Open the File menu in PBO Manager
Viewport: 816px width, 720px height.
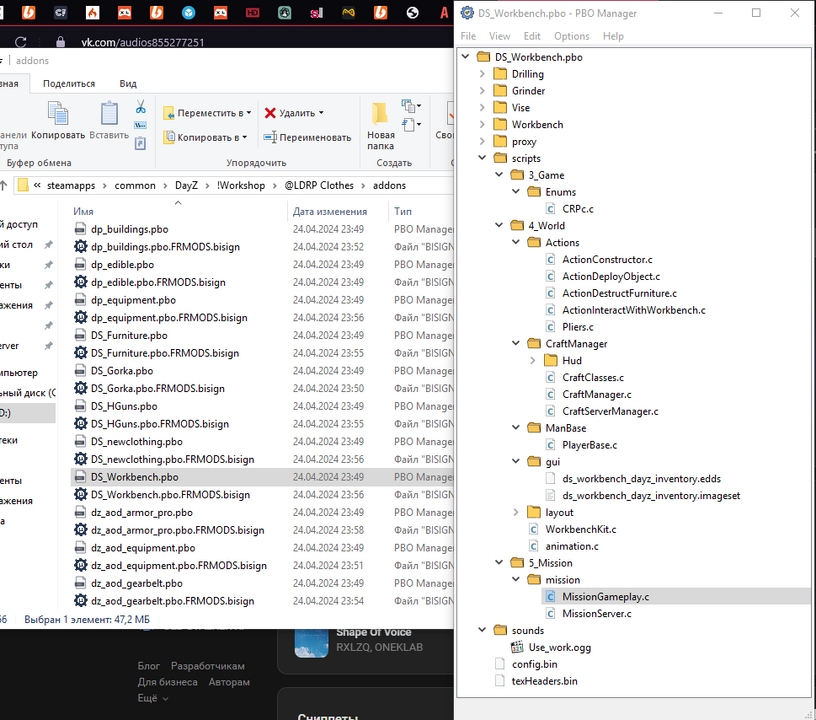(468, 36)
